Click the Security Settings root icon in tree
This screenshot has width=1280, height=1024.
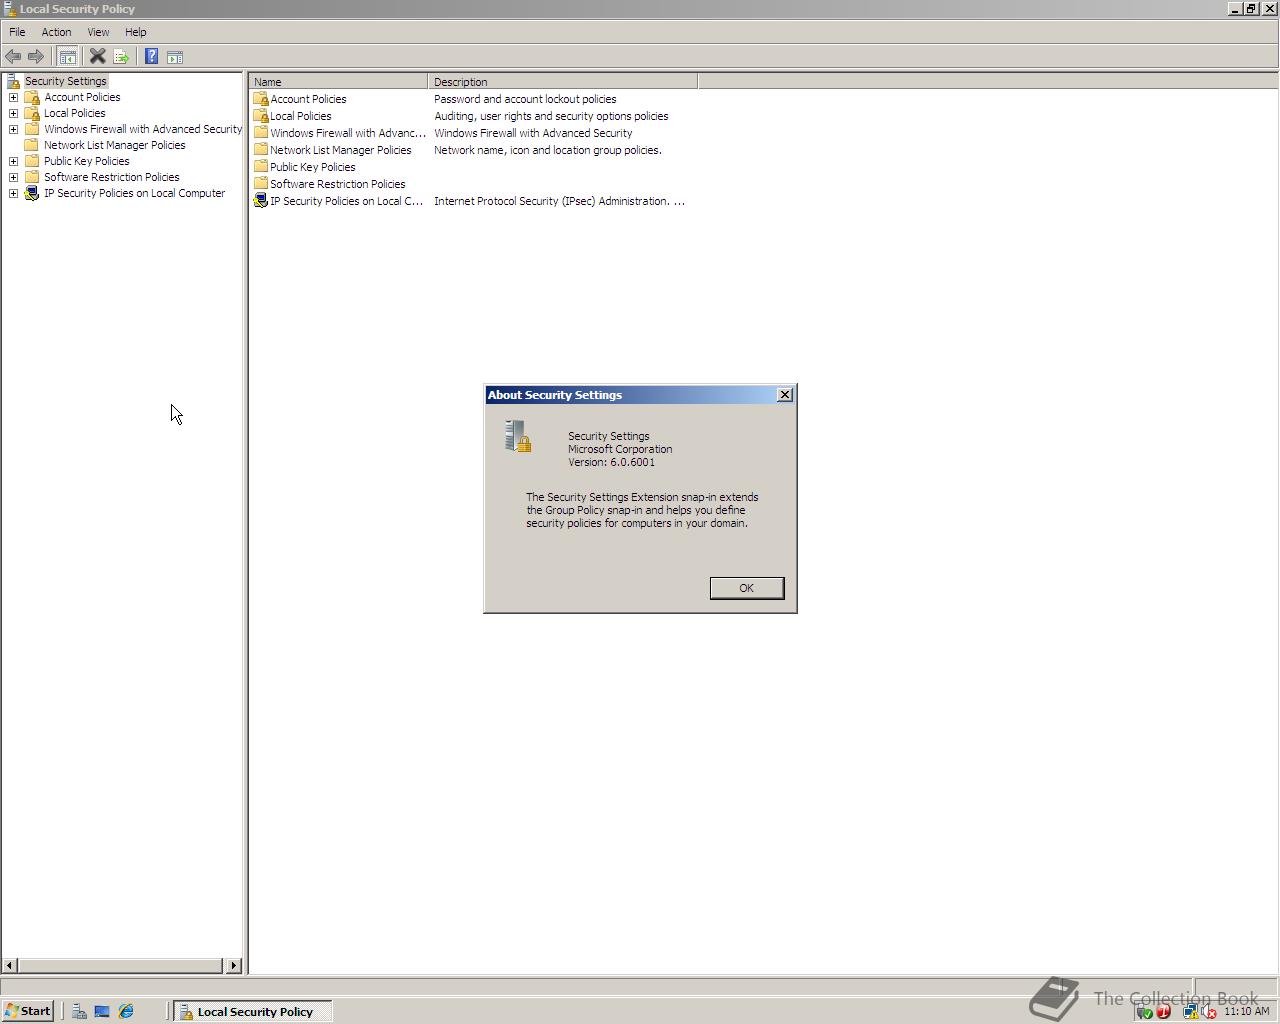point(13,81)
